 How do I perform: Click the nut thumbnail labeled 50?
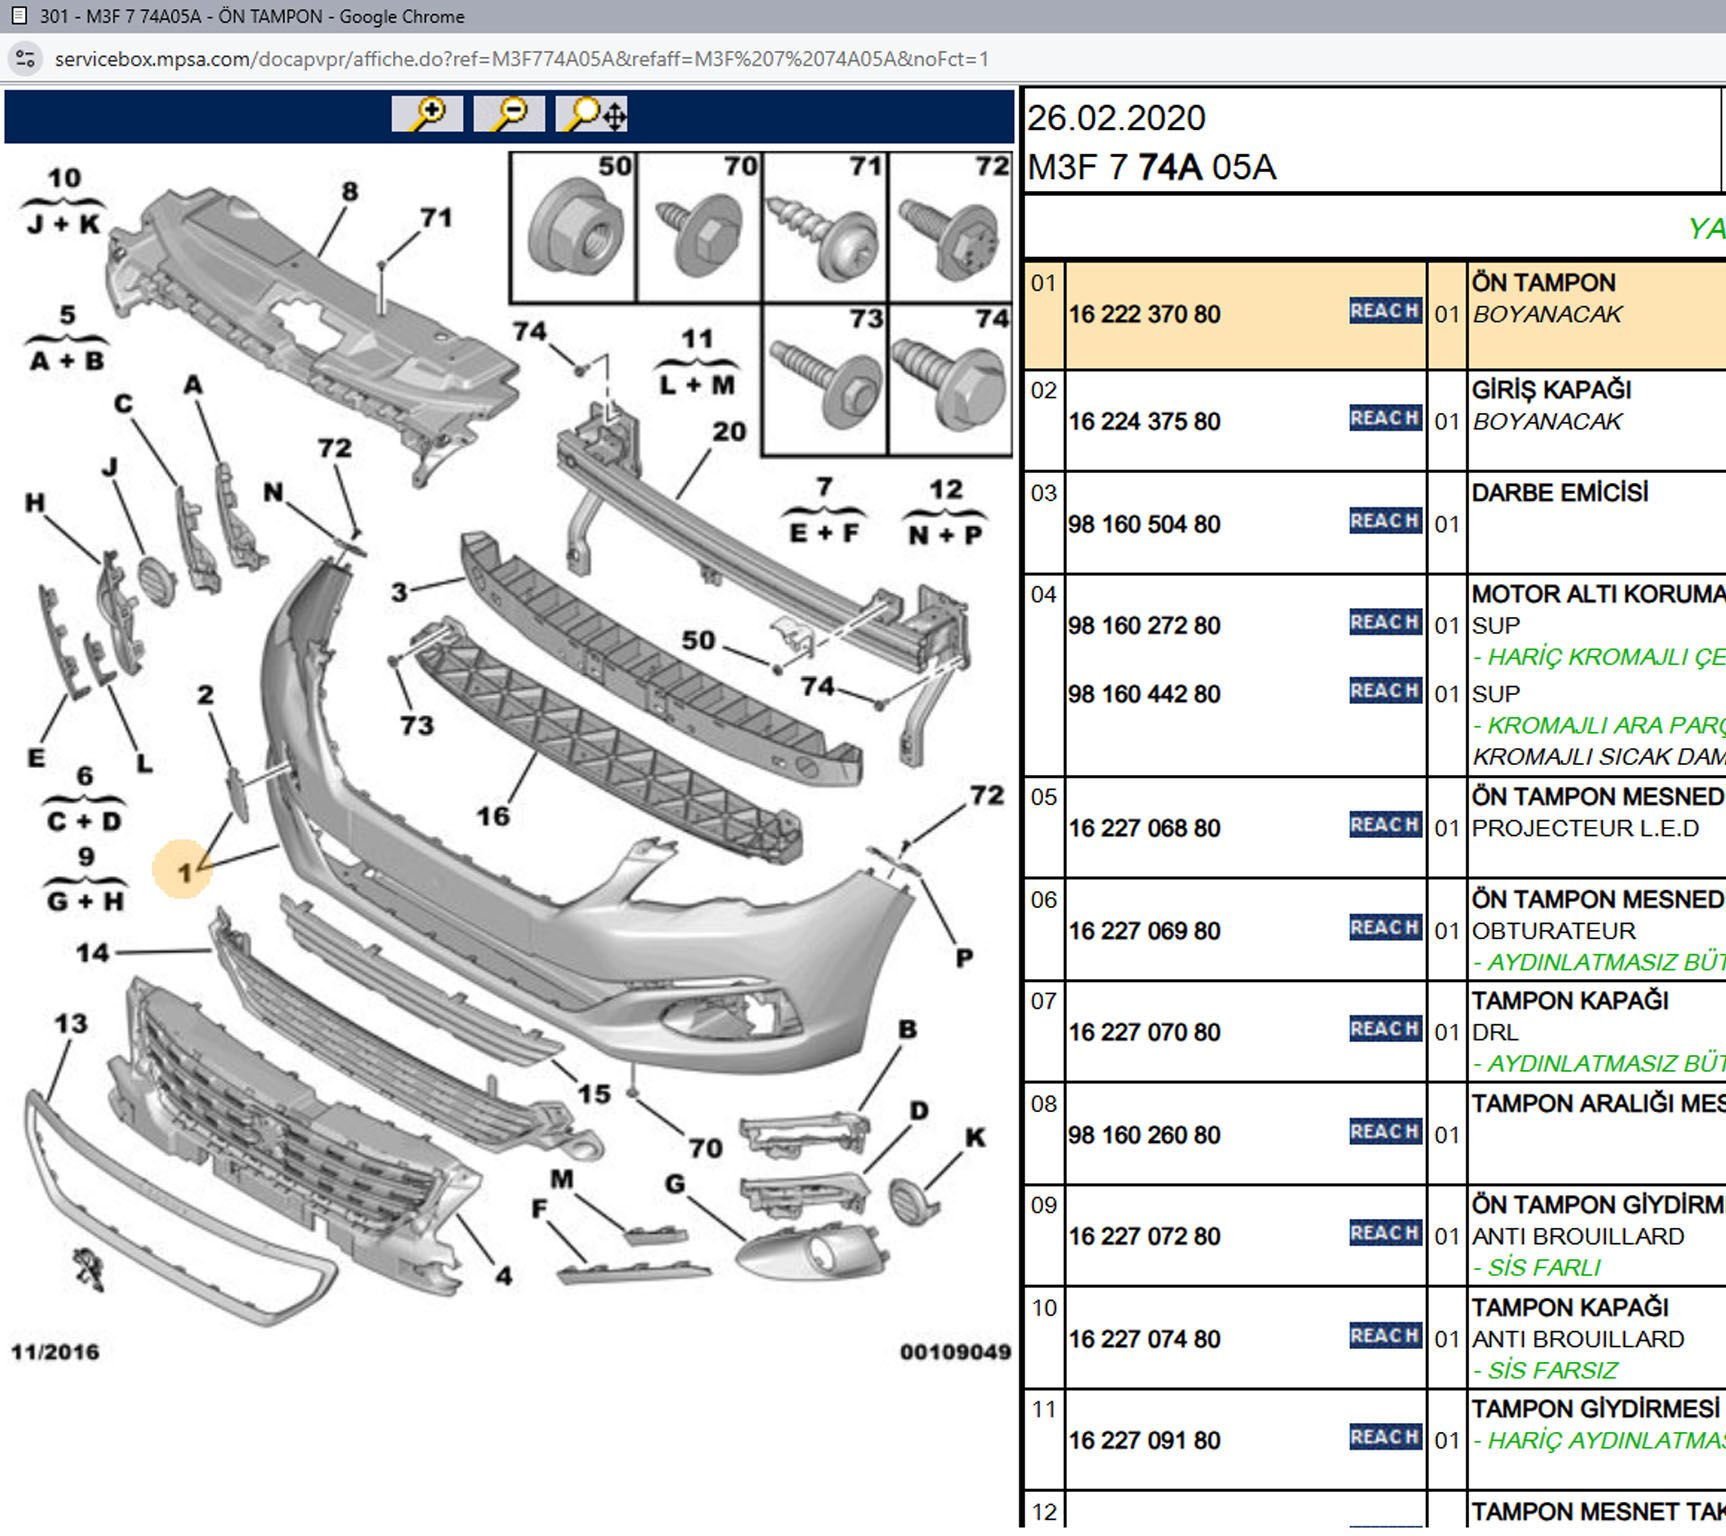pyautogui.click(x=573, y=229)
